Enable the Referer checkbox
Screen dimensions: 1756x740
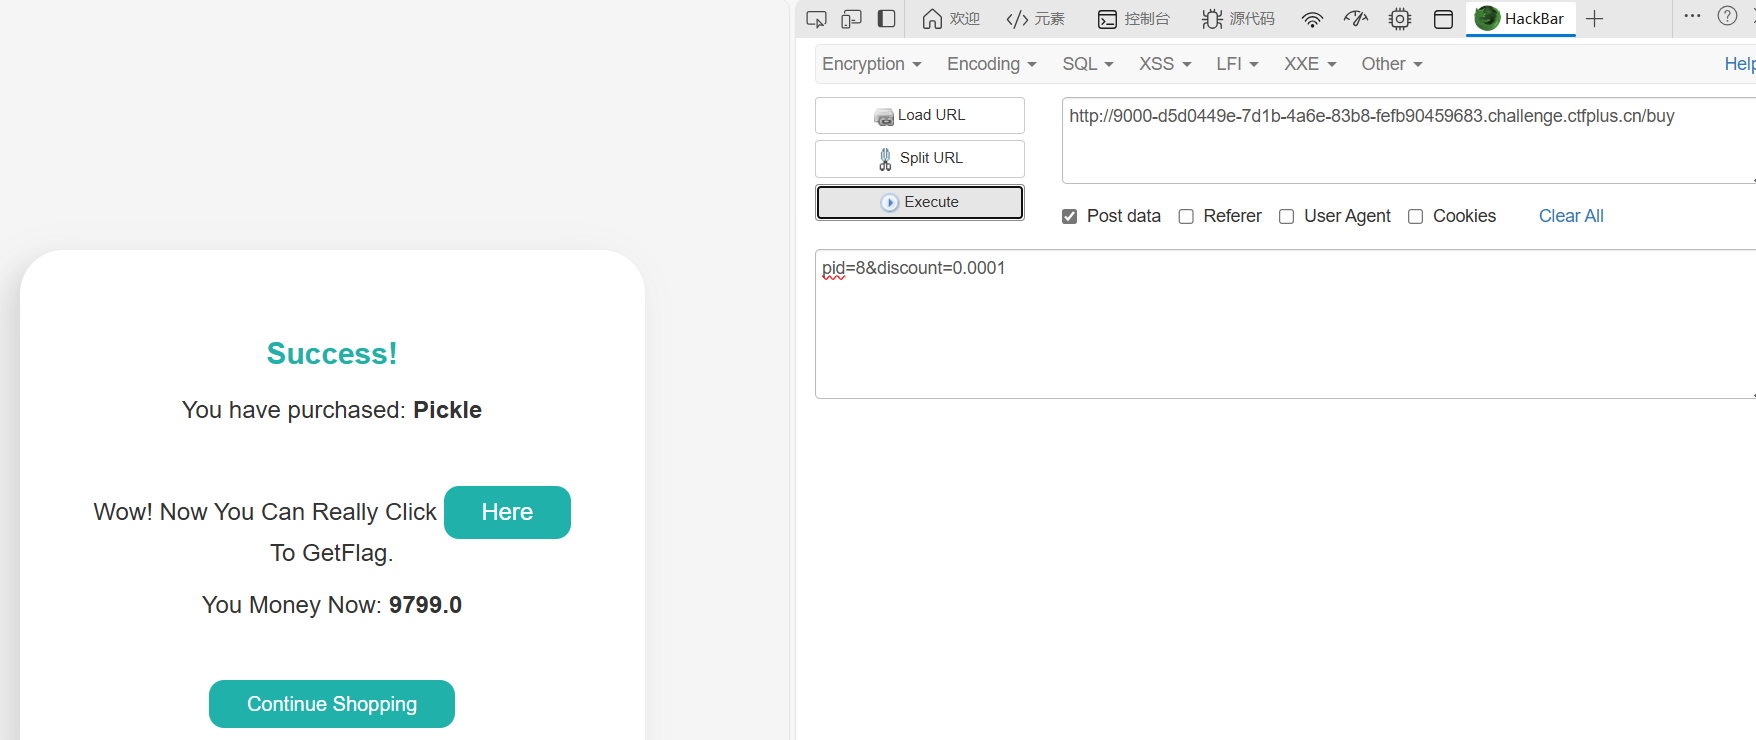click(1186, 217)
